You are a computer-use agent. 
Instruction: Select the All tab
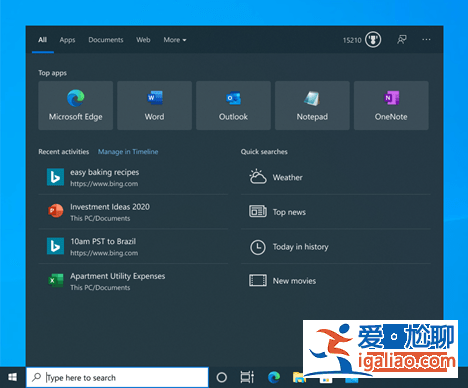tap(43, 40)
